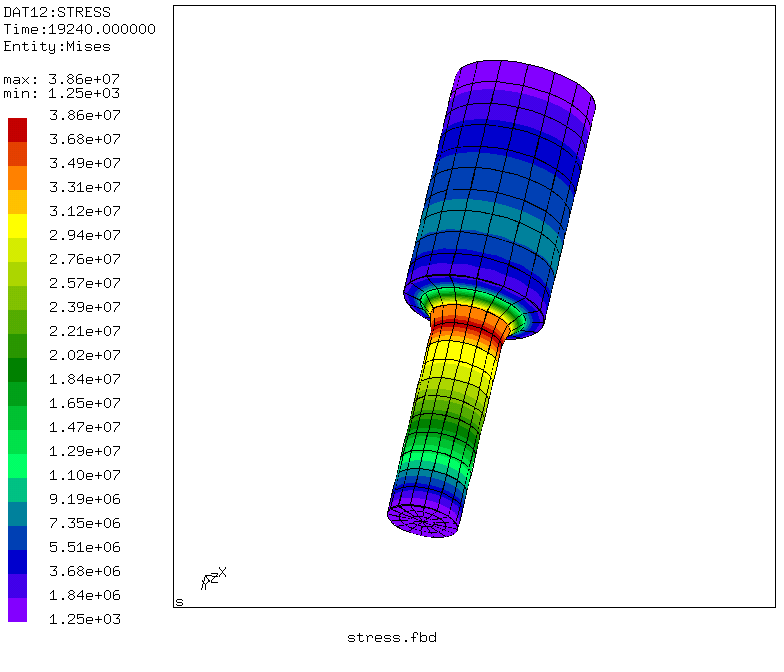
Task: Click the 5.51e+06 legend value
Action: (x=85, y=547)
